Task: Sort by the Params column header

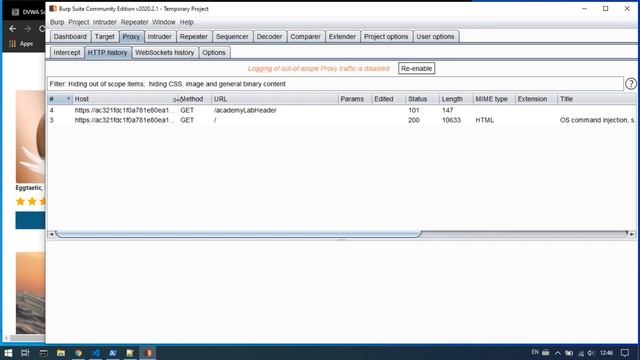Action: tap(355, 99)
